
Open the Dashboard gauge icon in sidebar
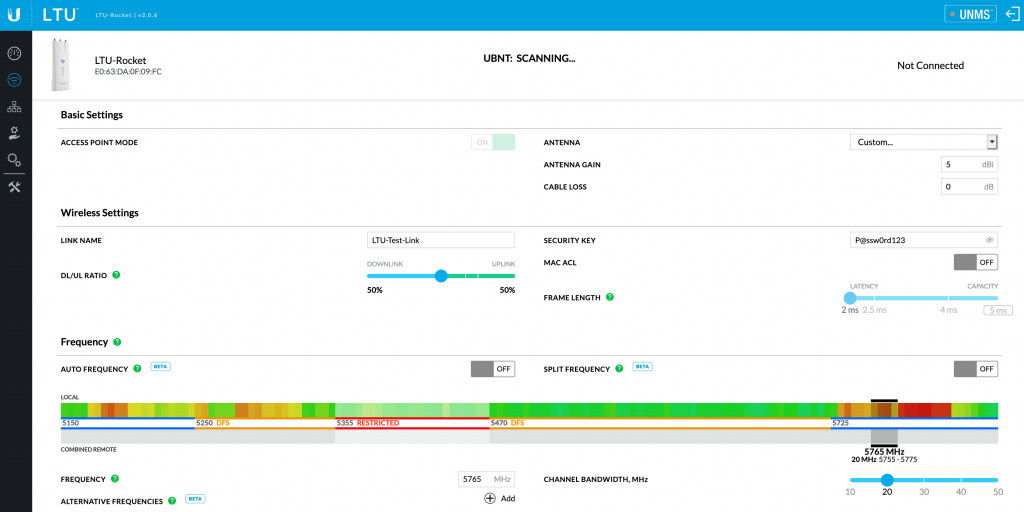[14, 53]
